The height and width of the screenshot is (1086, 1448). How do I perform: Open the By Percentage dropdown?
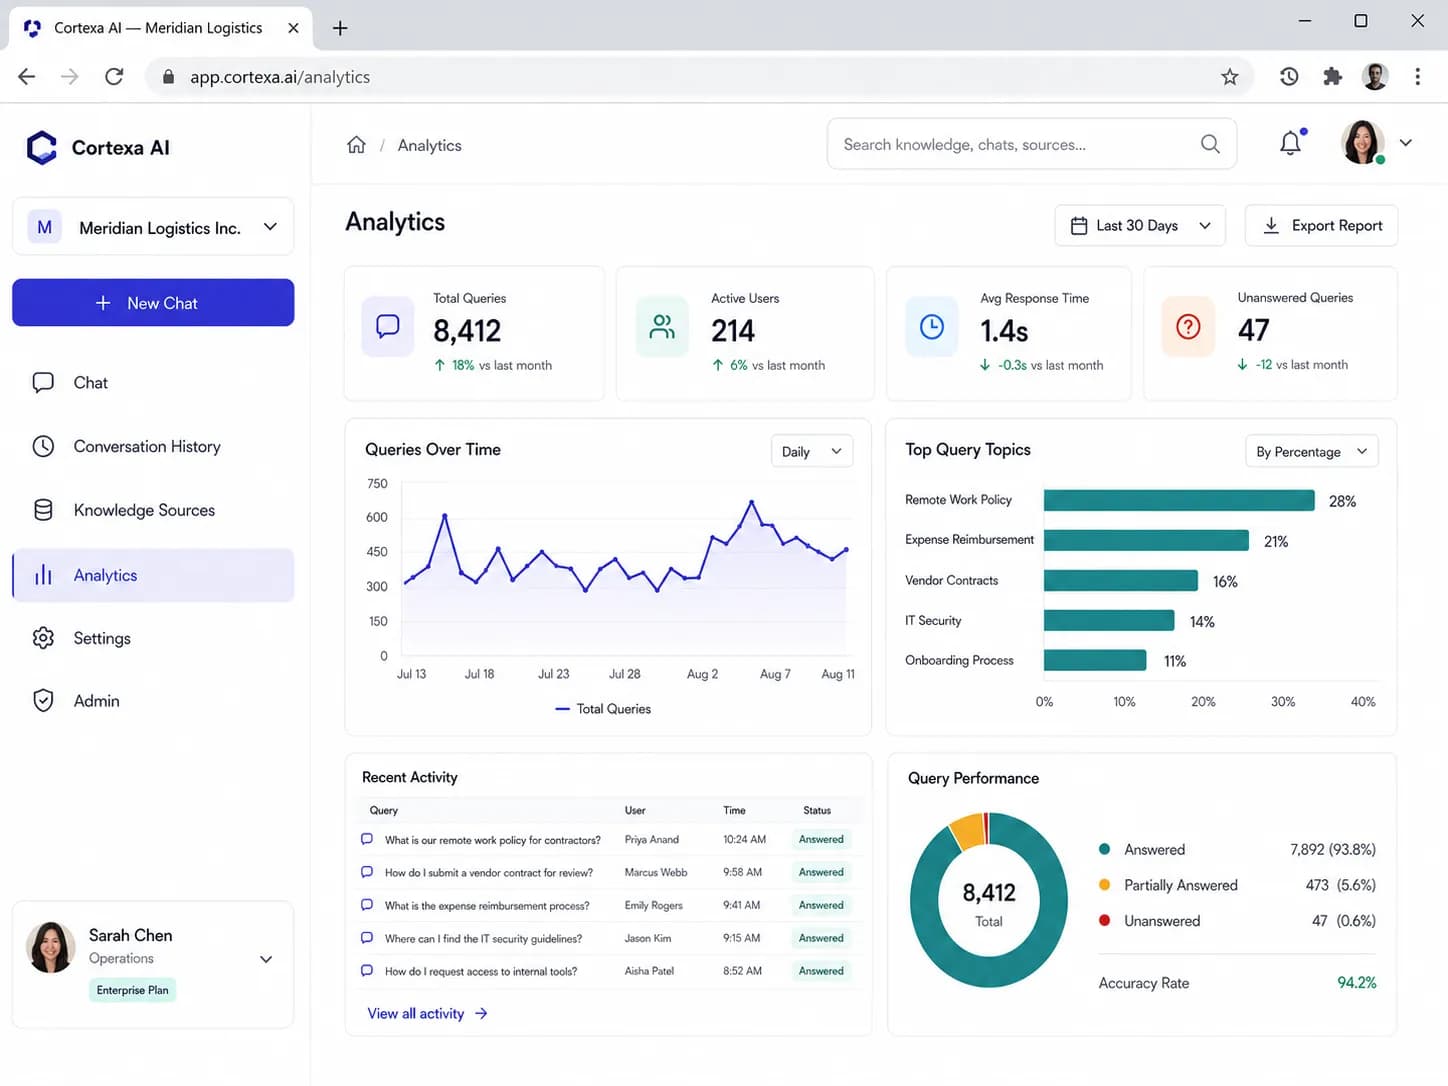click(x=1311, y=451)
